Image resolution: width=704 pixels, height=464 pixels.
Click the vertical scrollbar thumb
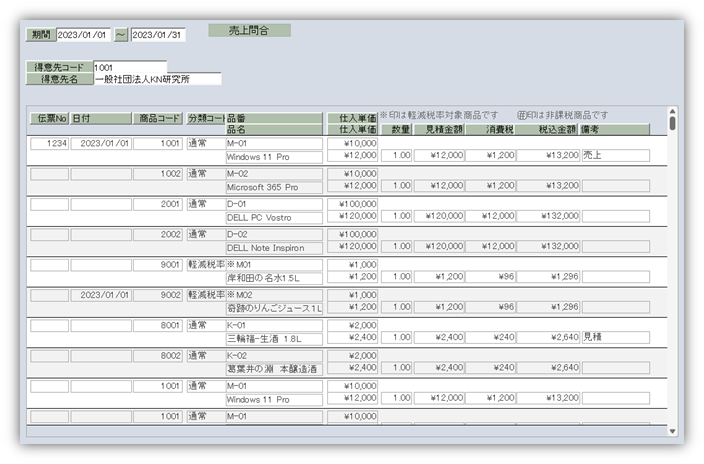tap(672, 123)
